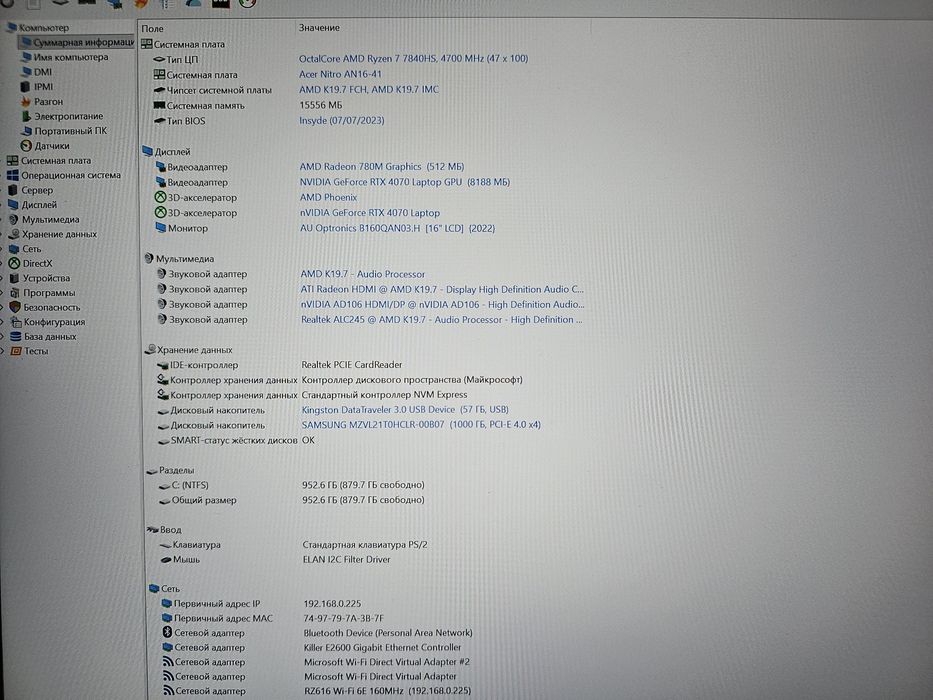Viewport: 933px width, 700px height.
Task: Open Имя компьютера in the tree
Action: [x=71, y=57]
